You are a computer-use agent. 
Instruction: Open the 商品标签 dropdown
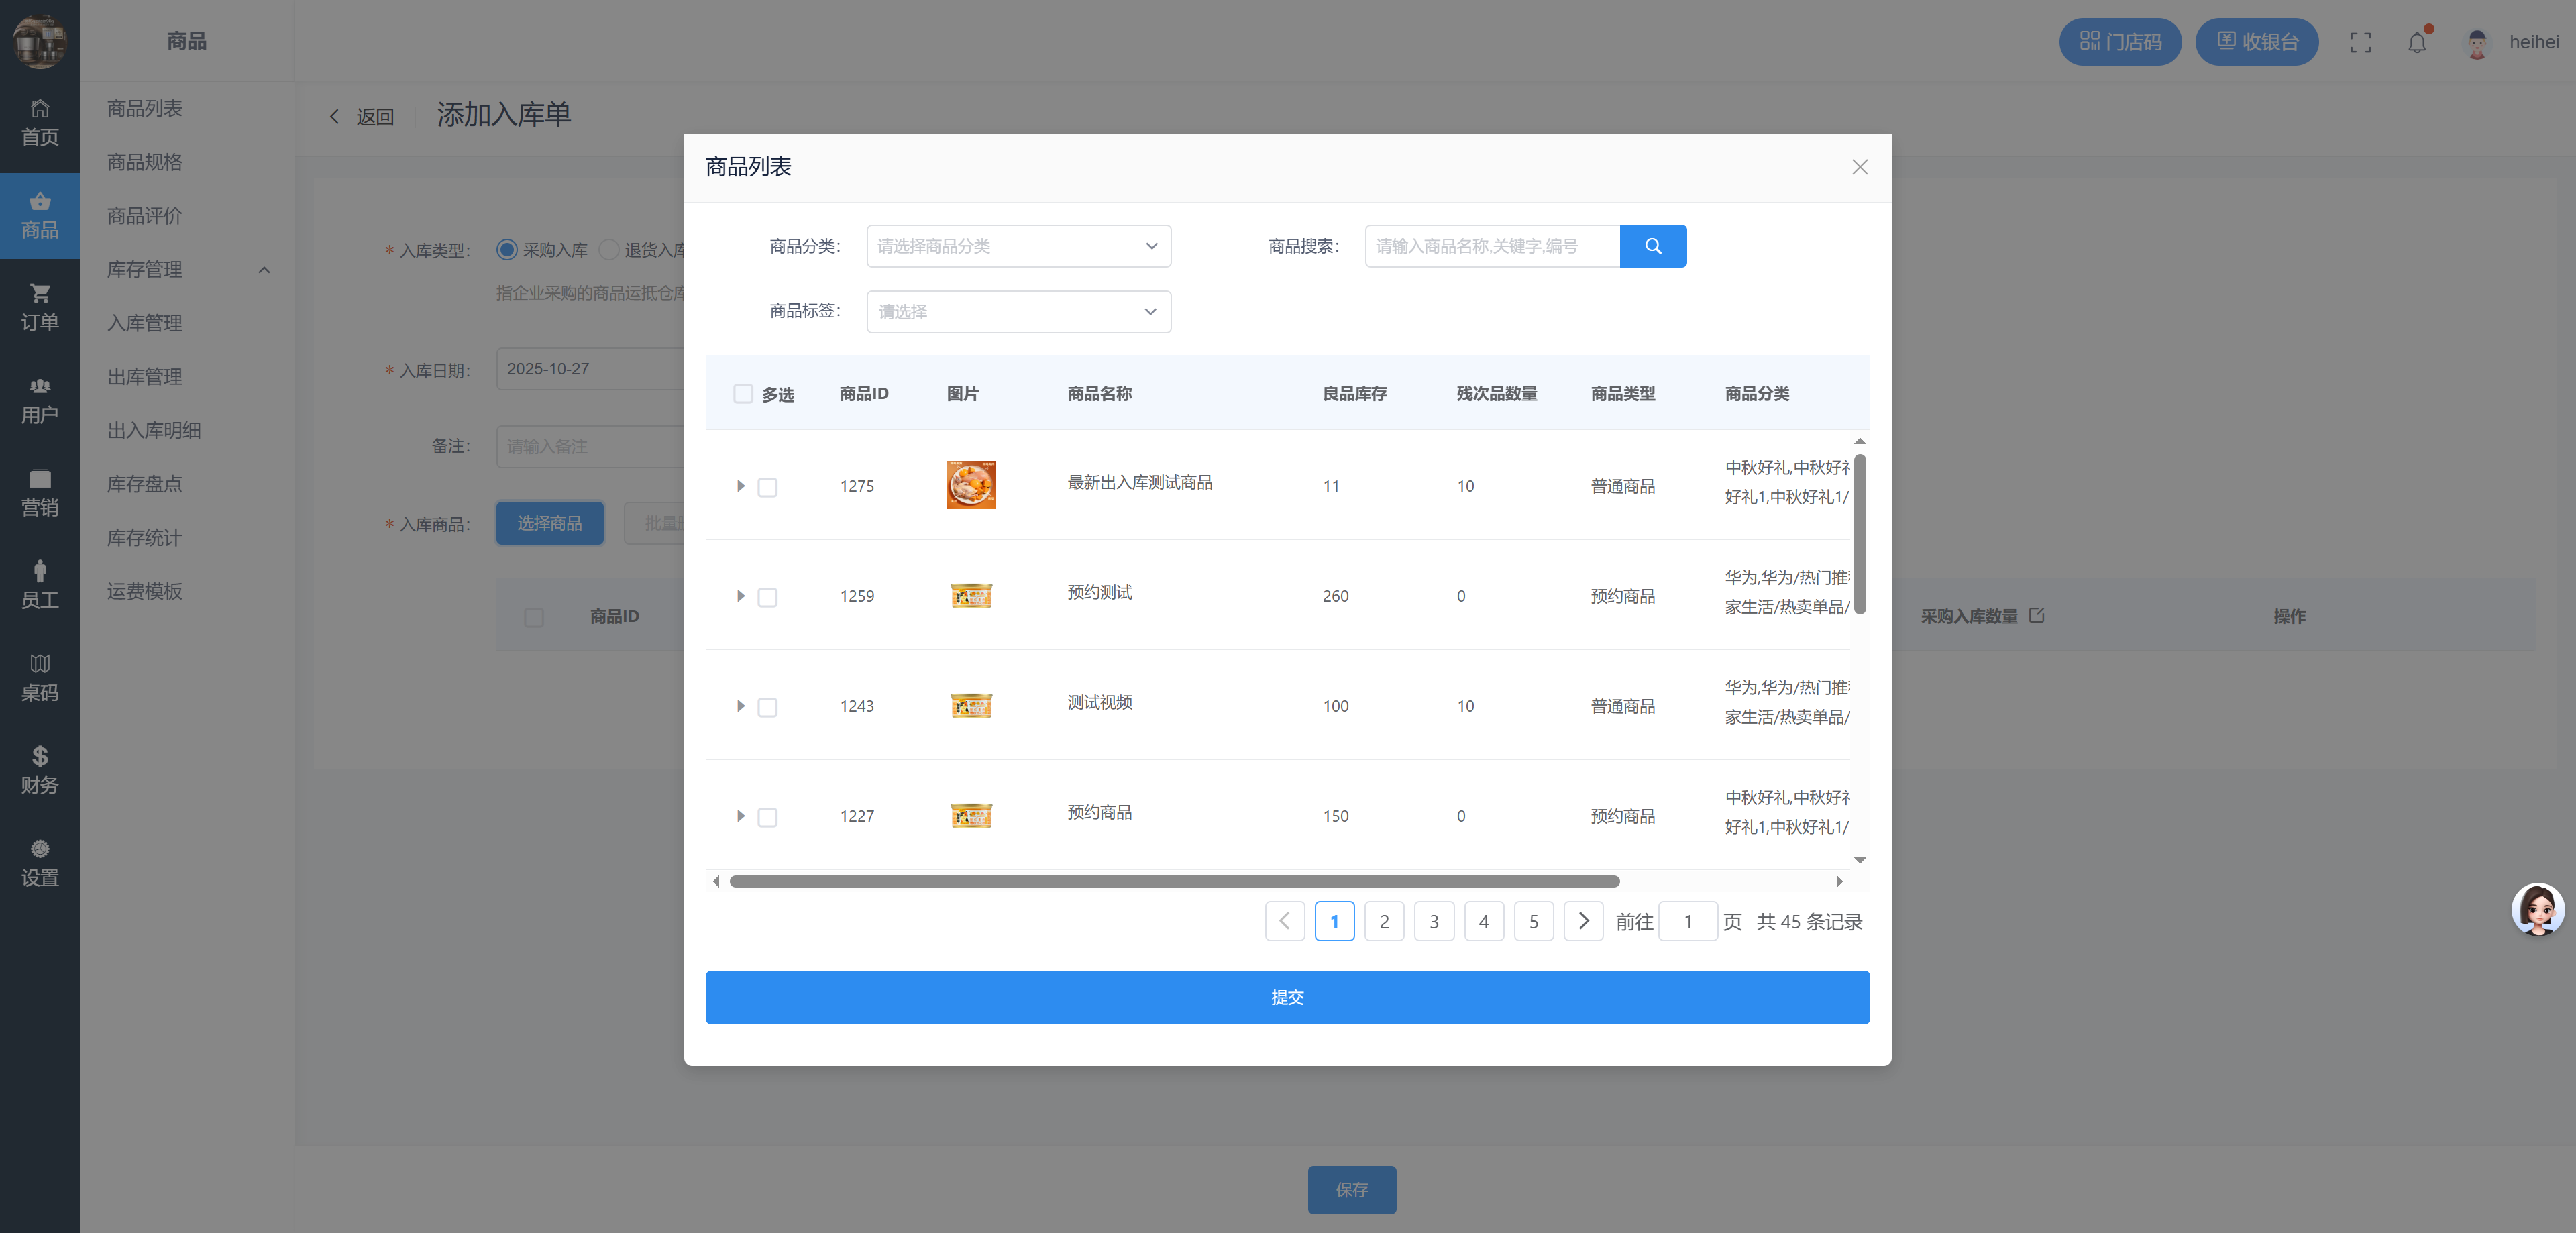click(x=1018, y=312)
